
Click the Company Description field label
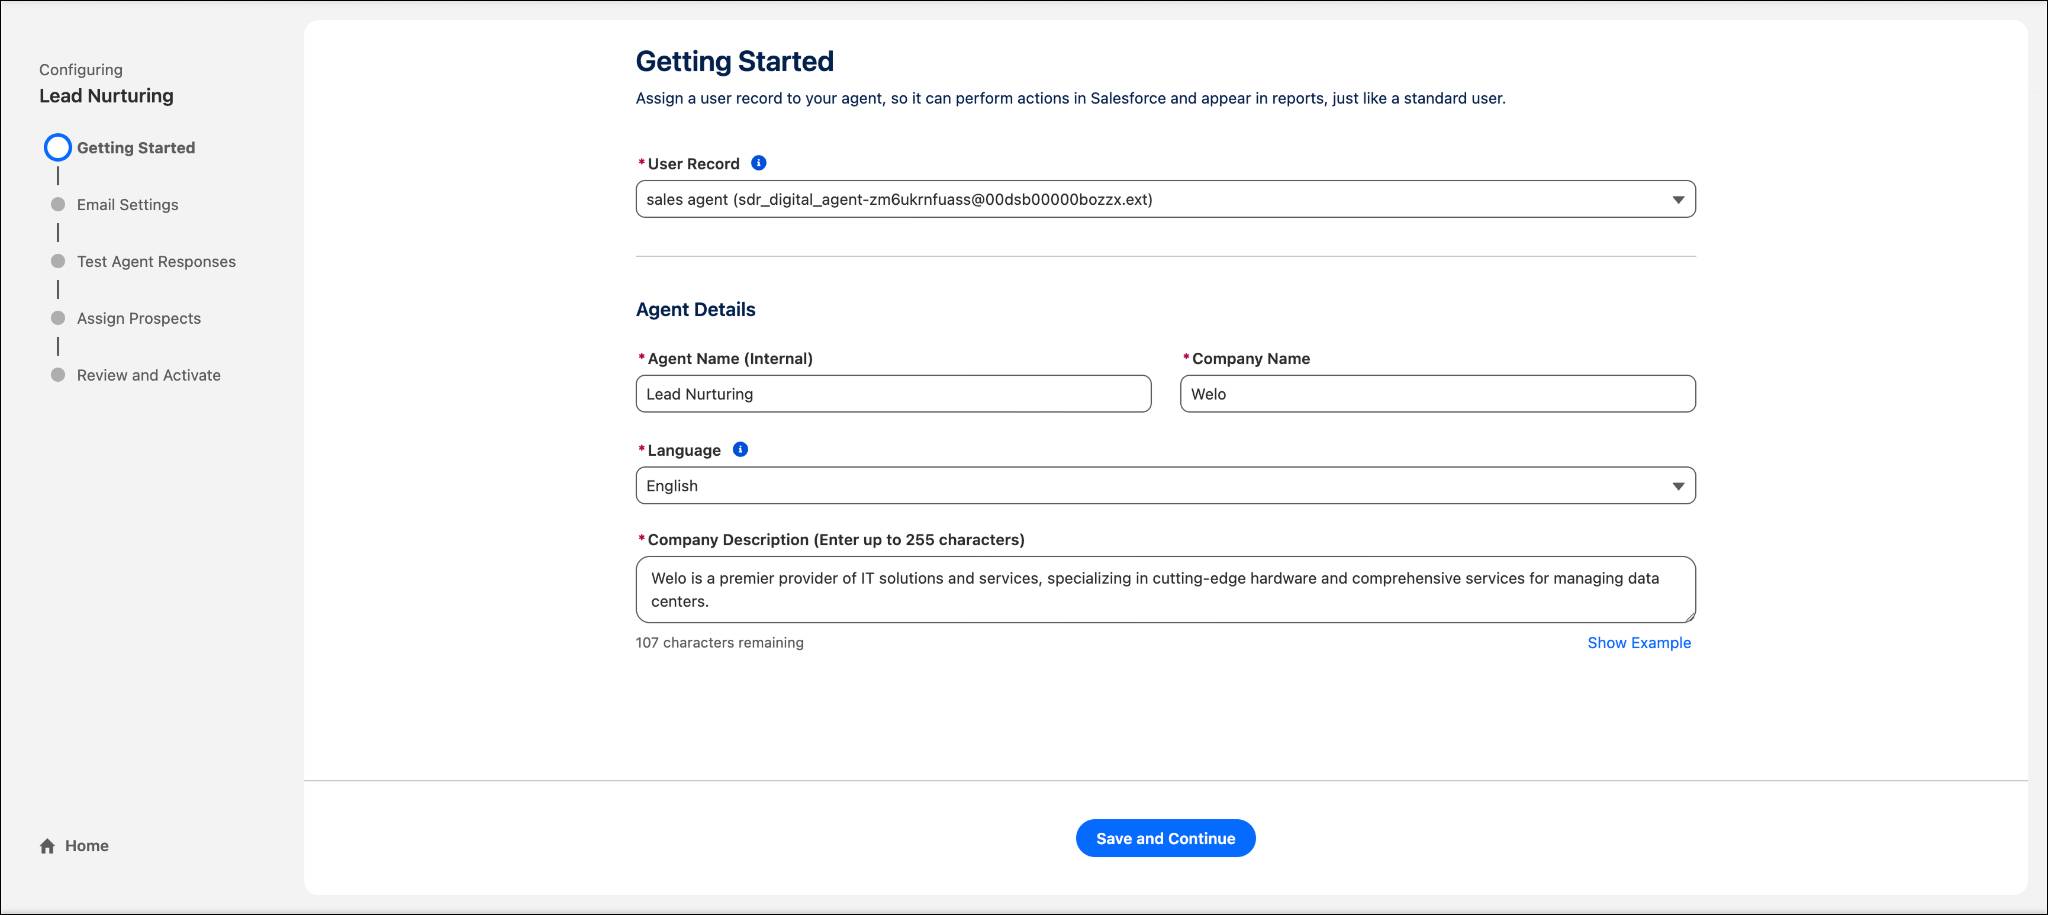[836, 540]
